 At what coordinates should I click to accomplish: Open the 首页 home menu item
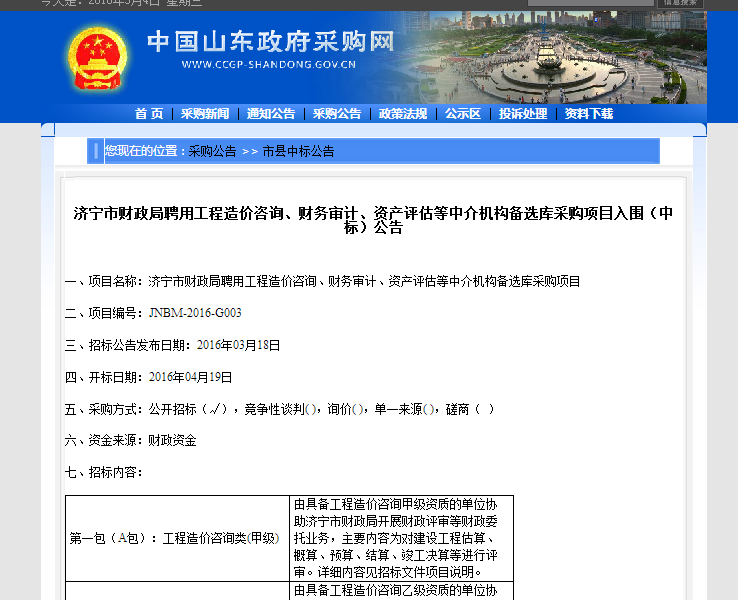[x=149, y=114]
